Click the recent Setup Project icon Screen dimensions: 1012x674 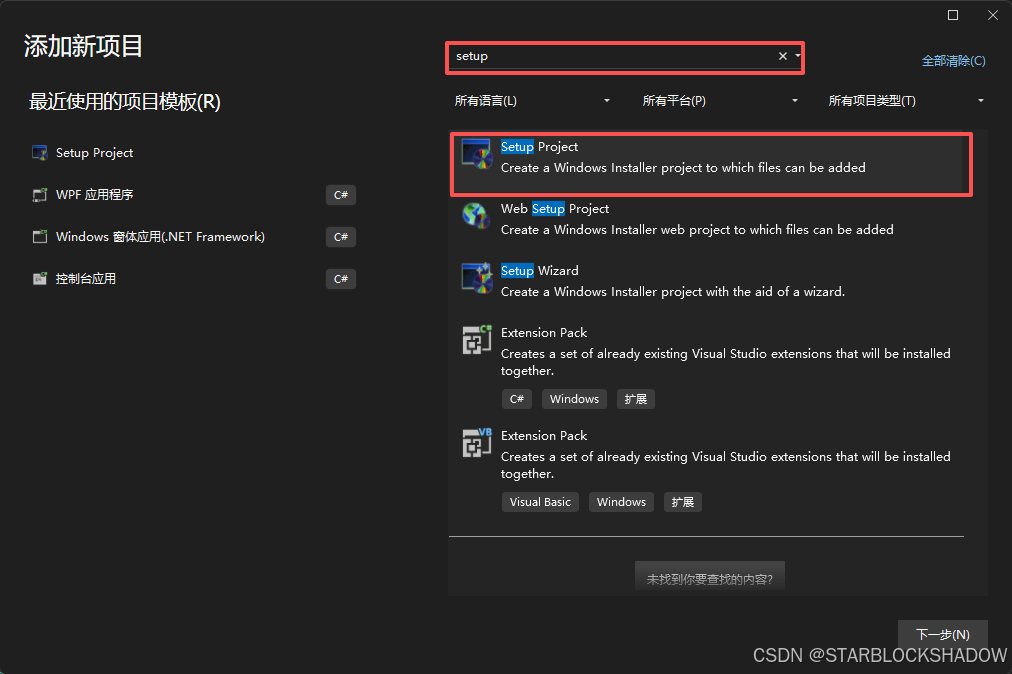[40, 153]
